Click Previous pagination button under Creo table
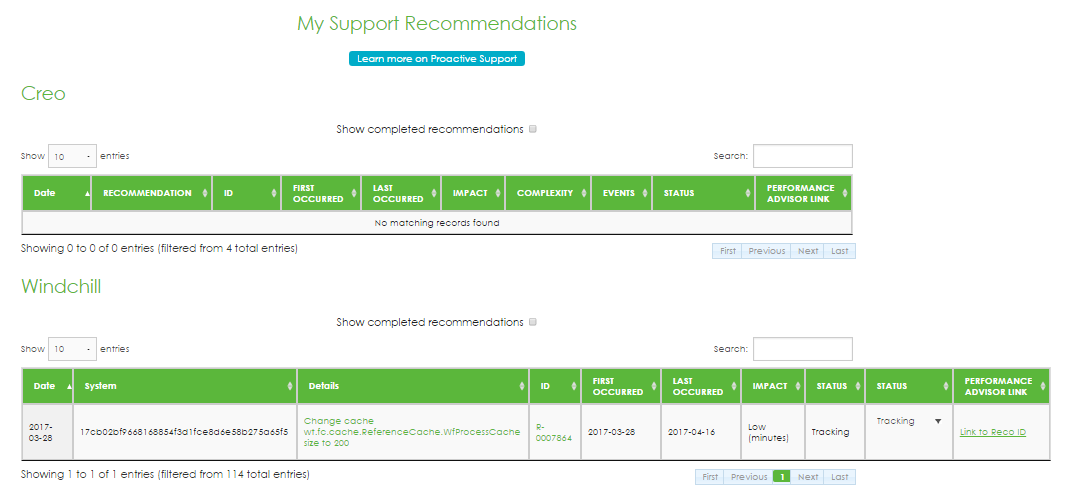The height and width of the screenshot is (489, 1066). click(x=766, y=251)
